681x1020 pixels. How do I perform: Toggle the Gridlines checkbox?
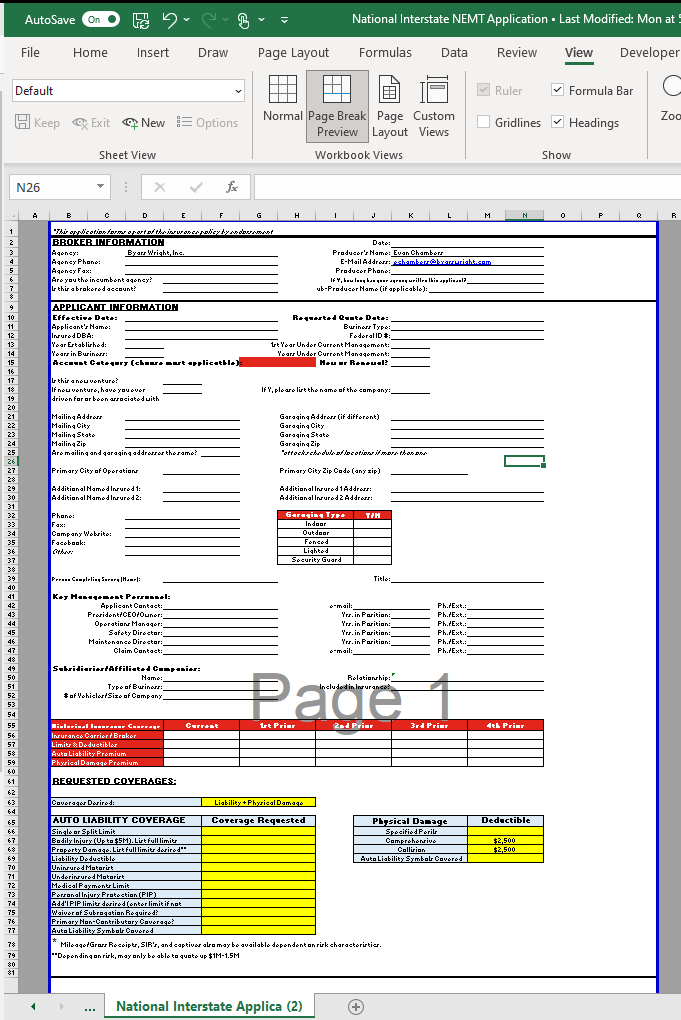(483, 122)
